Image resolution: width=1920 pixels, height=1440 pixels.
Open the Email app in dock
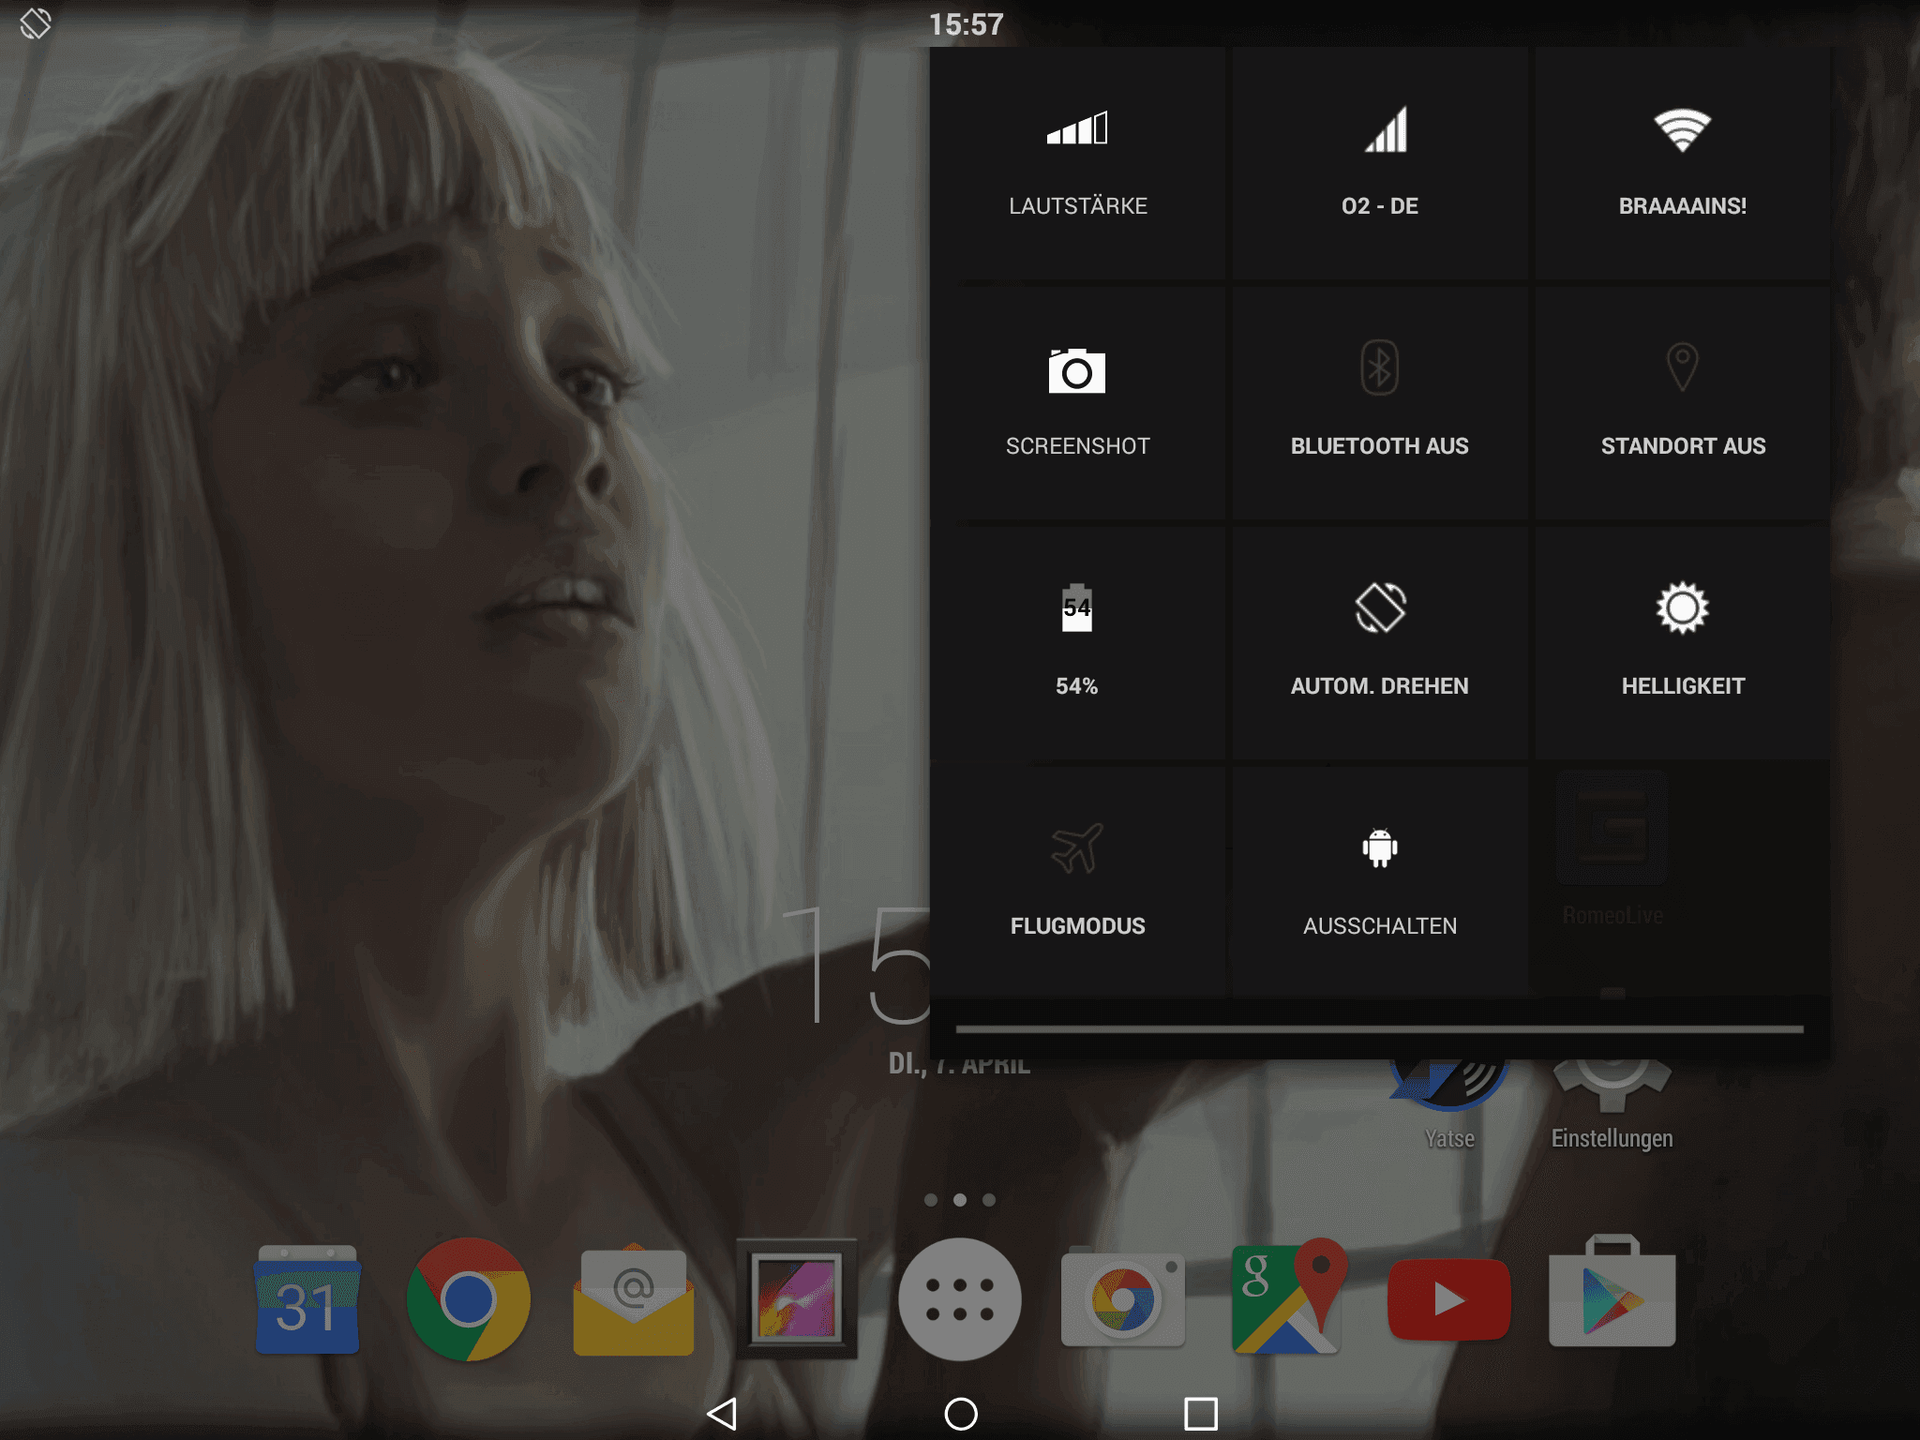tap(633, 1299)
